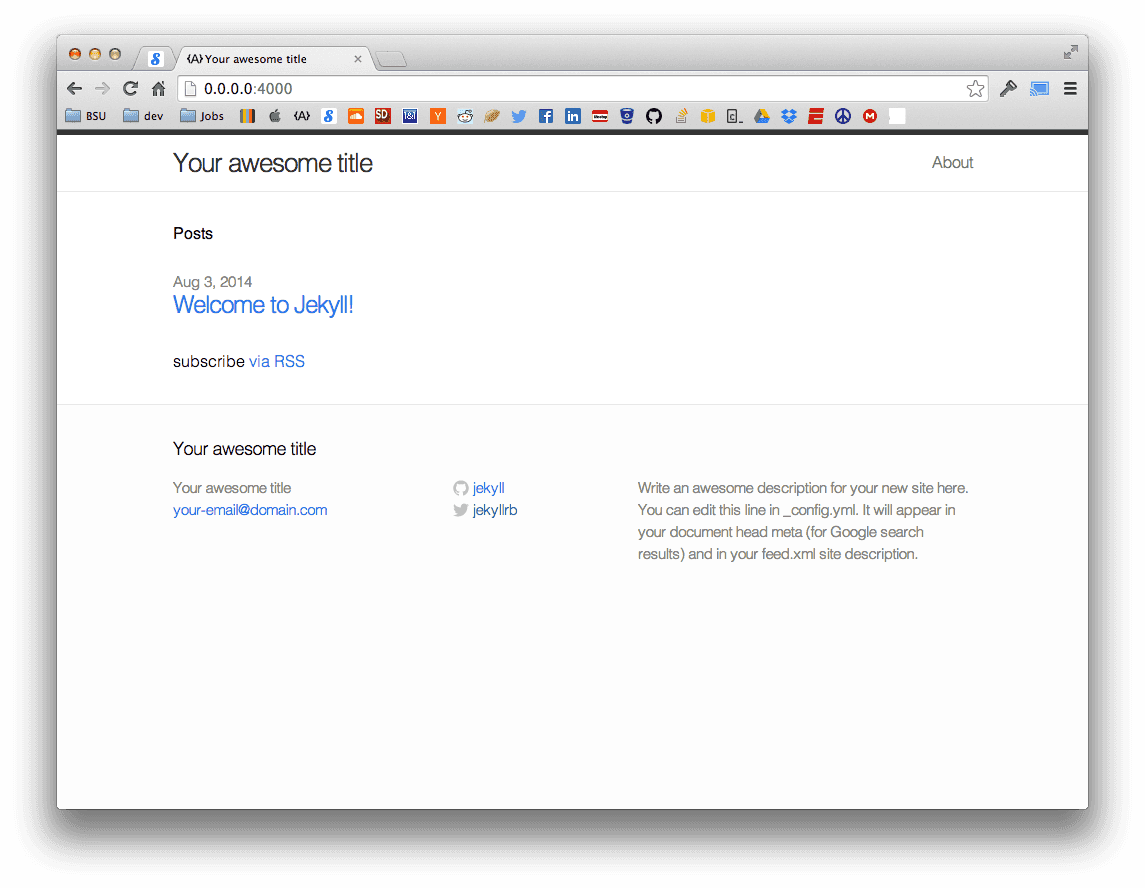
Task: Open the Google Drive bookmark icon
Action: pos(762,116)
